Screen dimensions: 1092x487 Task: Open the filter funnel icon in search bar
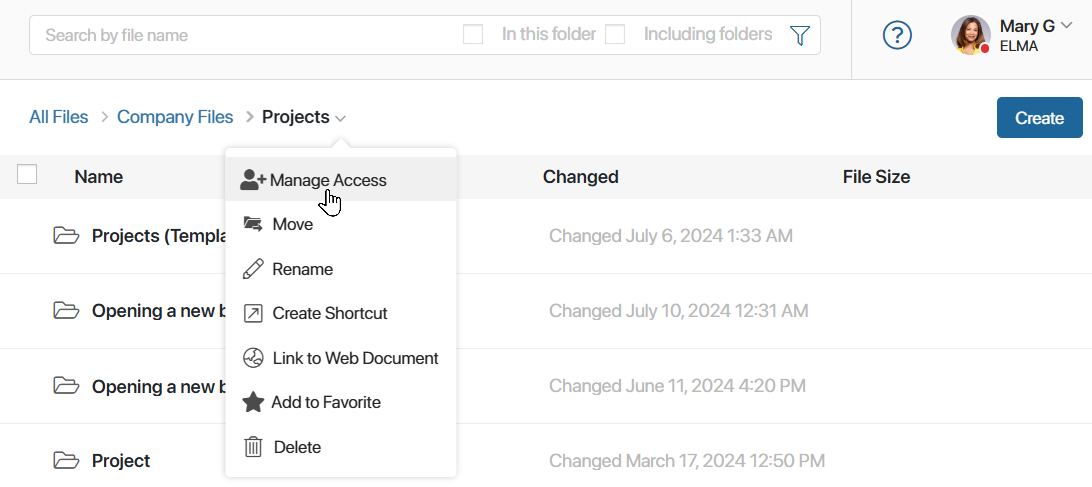(800, 35)
